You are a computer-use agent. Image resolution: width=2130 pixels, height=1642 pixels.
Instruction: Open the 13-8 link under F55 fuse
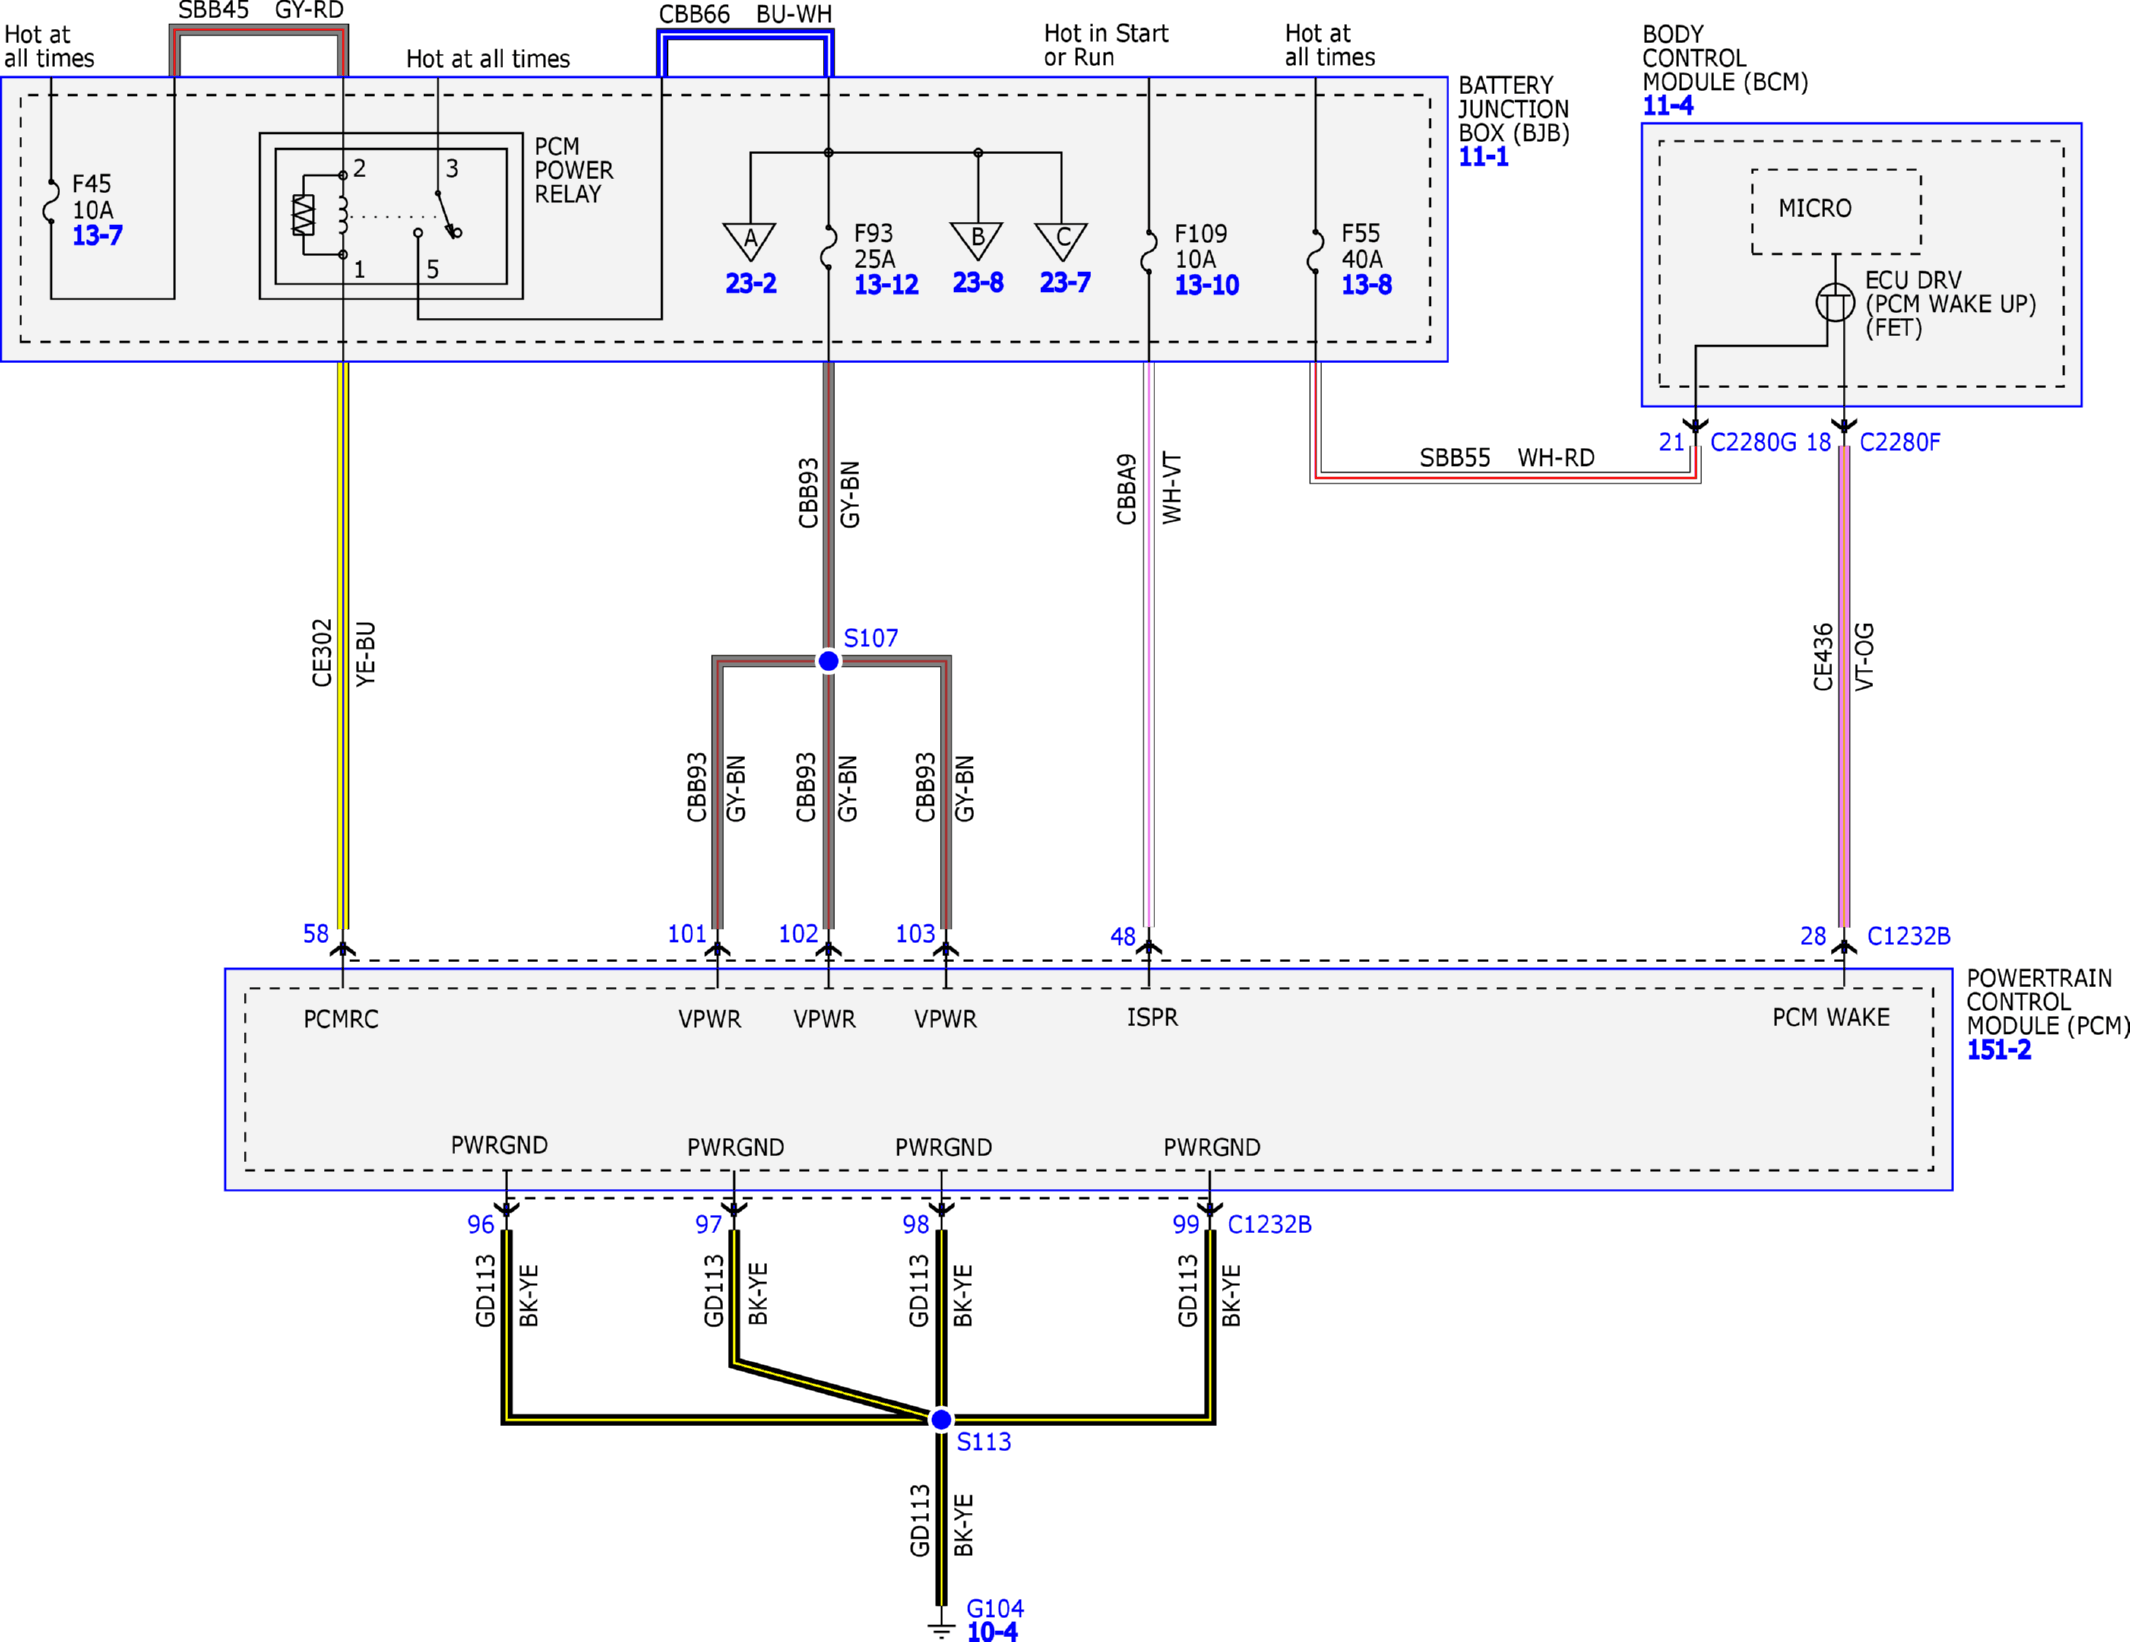pyautogui.click(x=1366, y=285)
